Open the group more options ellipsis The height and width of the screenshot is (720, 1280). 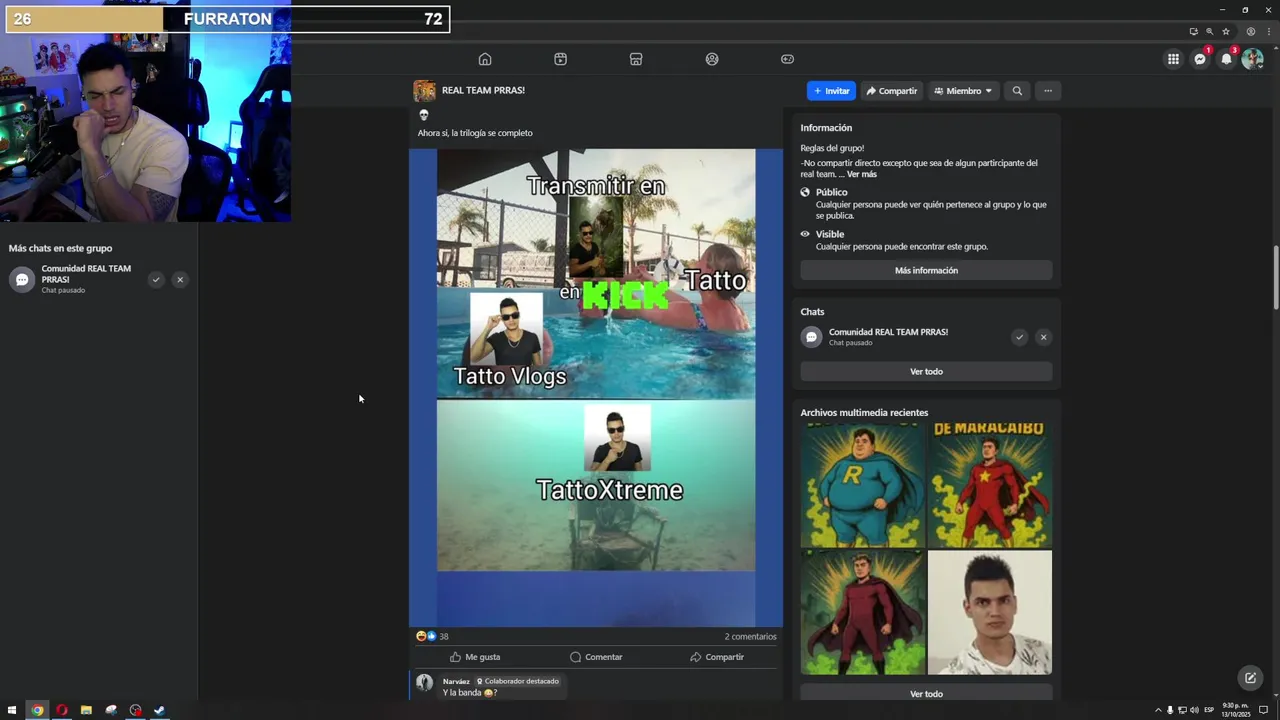[1048, 91]
